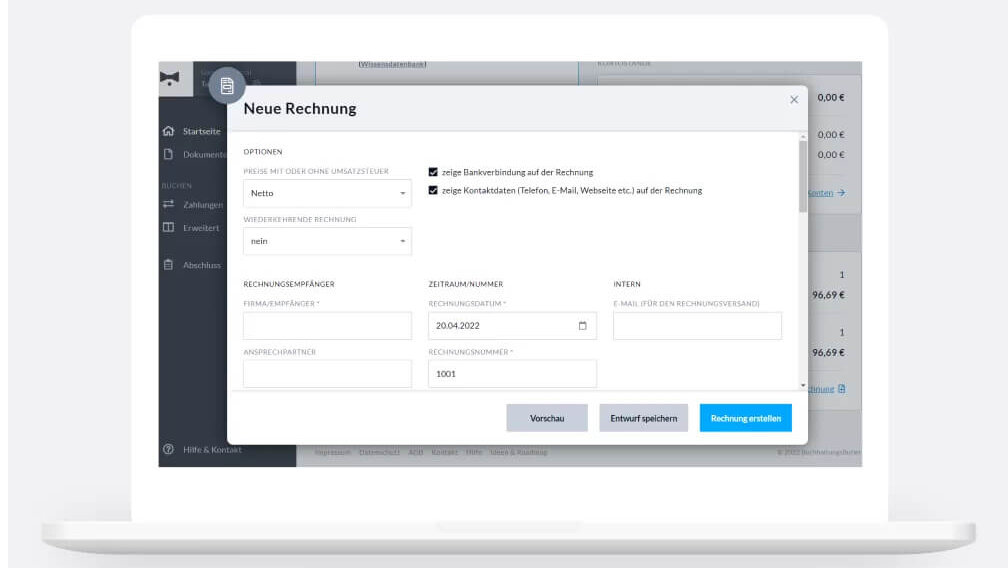Uncheck 'zeige Kontaktdaten' on invoice checkbox
Image resolution: width=1008 pixels, height=568 pixels.
click(x=433, y=190)
